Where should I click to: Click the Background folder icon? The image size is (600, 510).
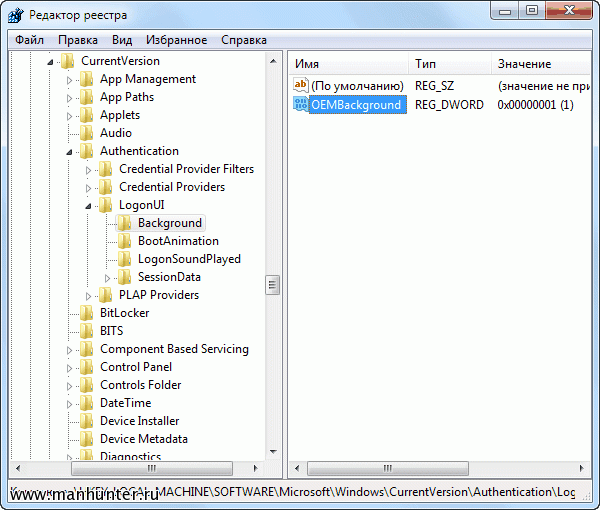125,223
